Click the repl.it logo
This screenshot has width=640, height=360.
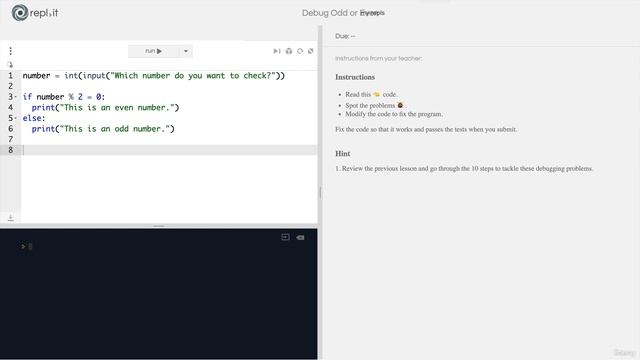click(x=35, y=13)
